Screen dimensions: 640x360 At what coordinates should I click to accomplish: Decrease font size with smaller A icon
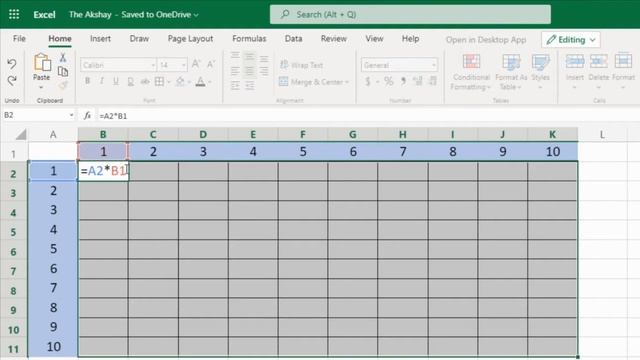[x=211, y=64]
